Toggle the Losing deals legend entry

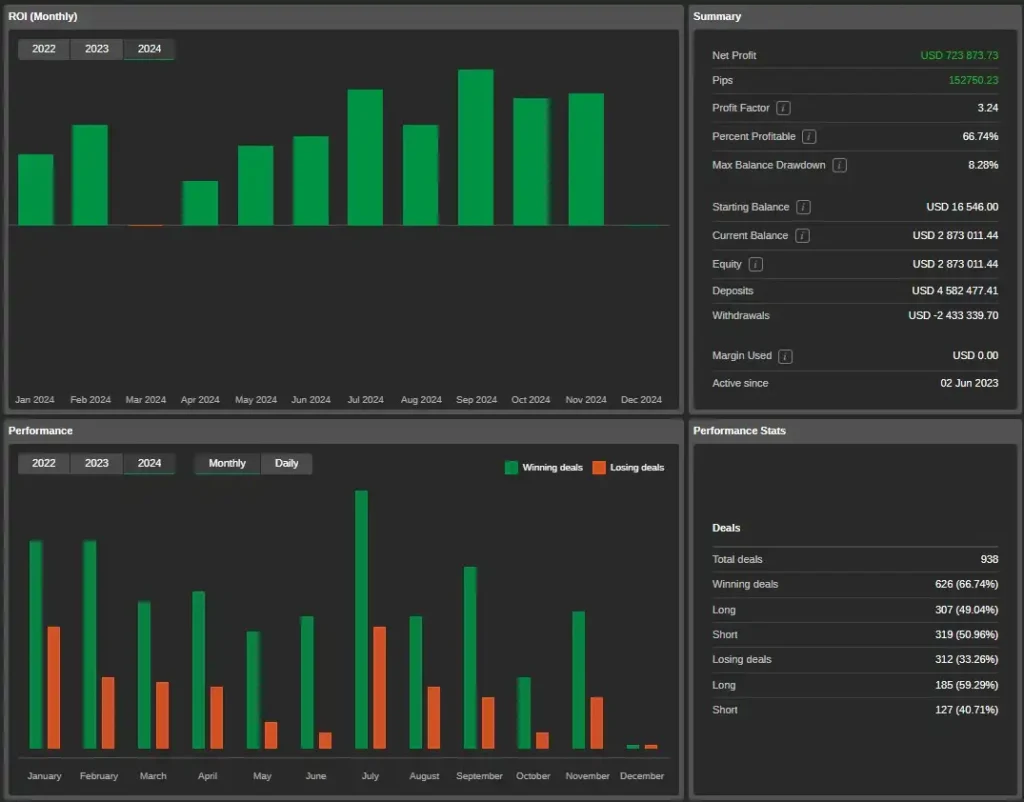pyautogui.click(x=628, y=467)
